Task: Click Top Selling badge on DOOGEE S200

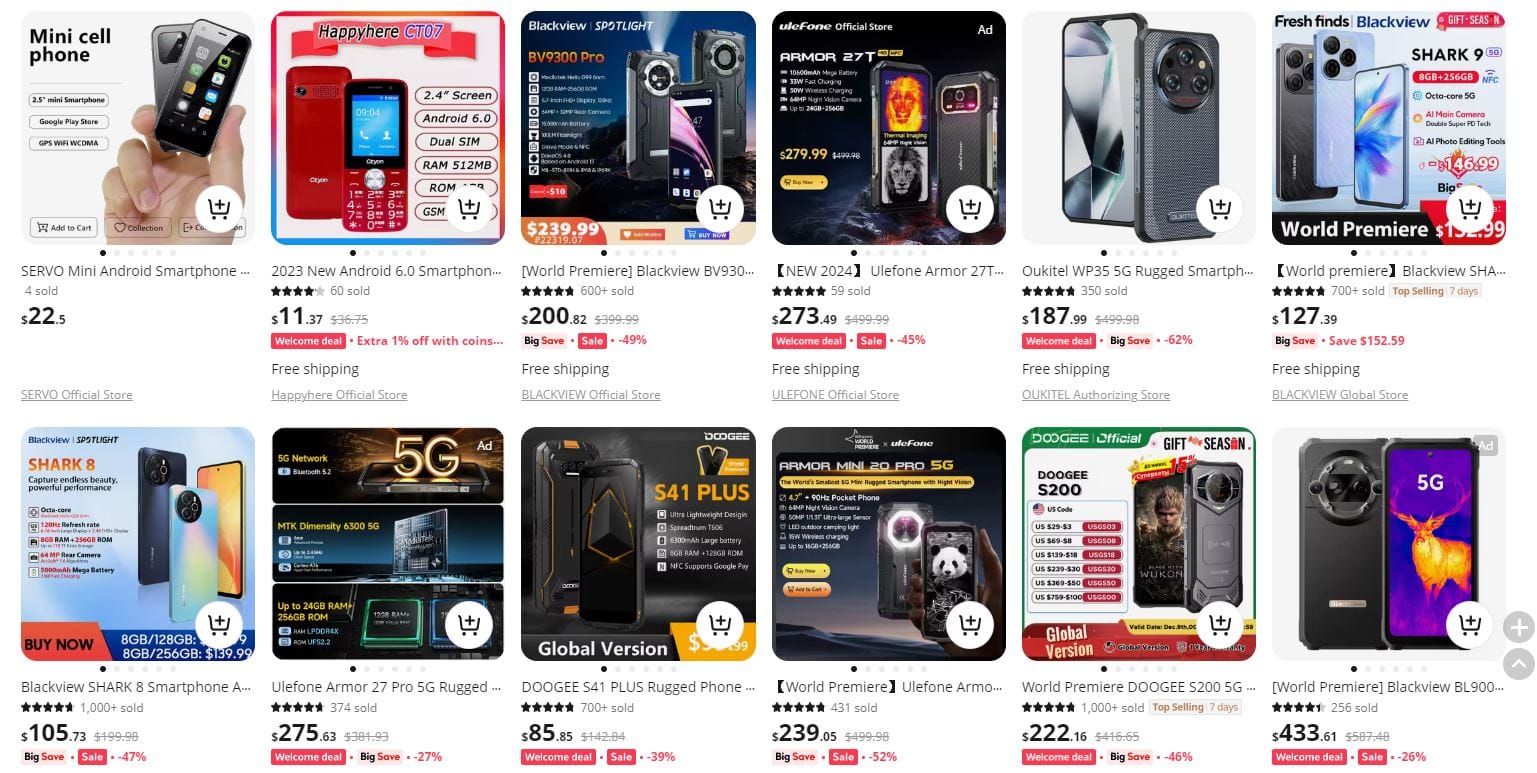Action: 1195,707
